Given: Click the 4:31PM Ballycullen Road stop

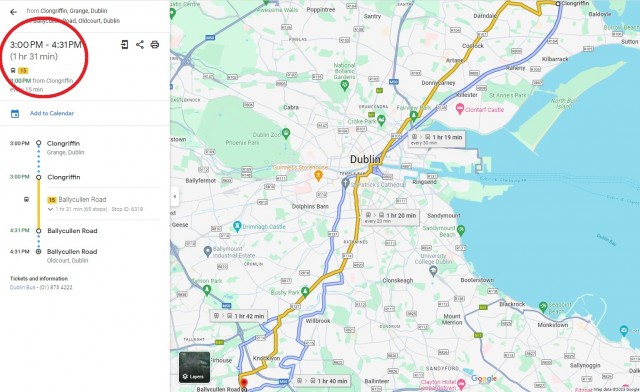Looking at the screenshot, I should click(72, 231).
